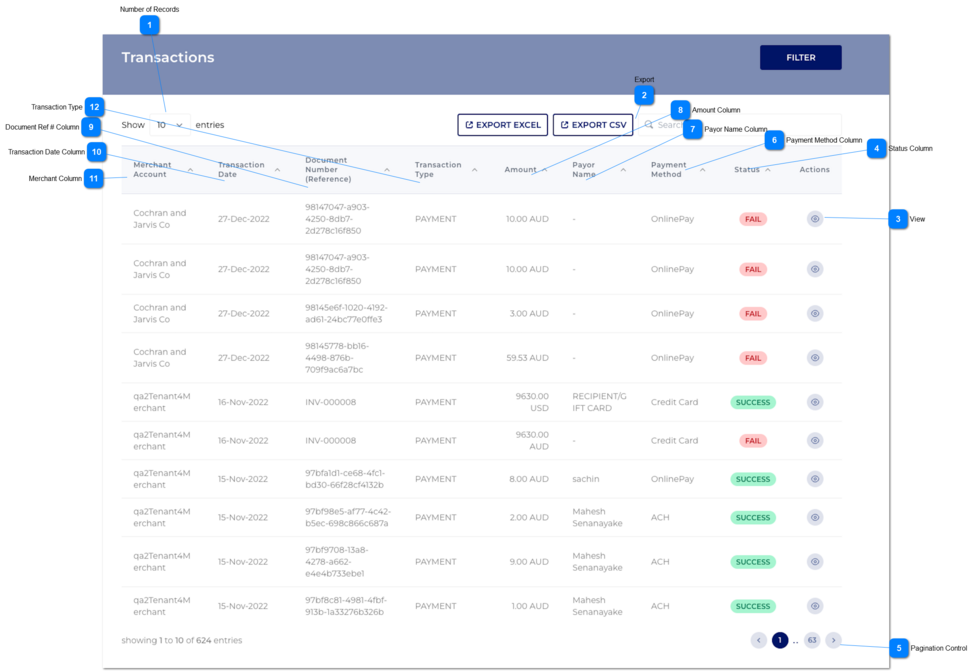
Task: Click the EXPORT CSV button
Action: [593, 125]
